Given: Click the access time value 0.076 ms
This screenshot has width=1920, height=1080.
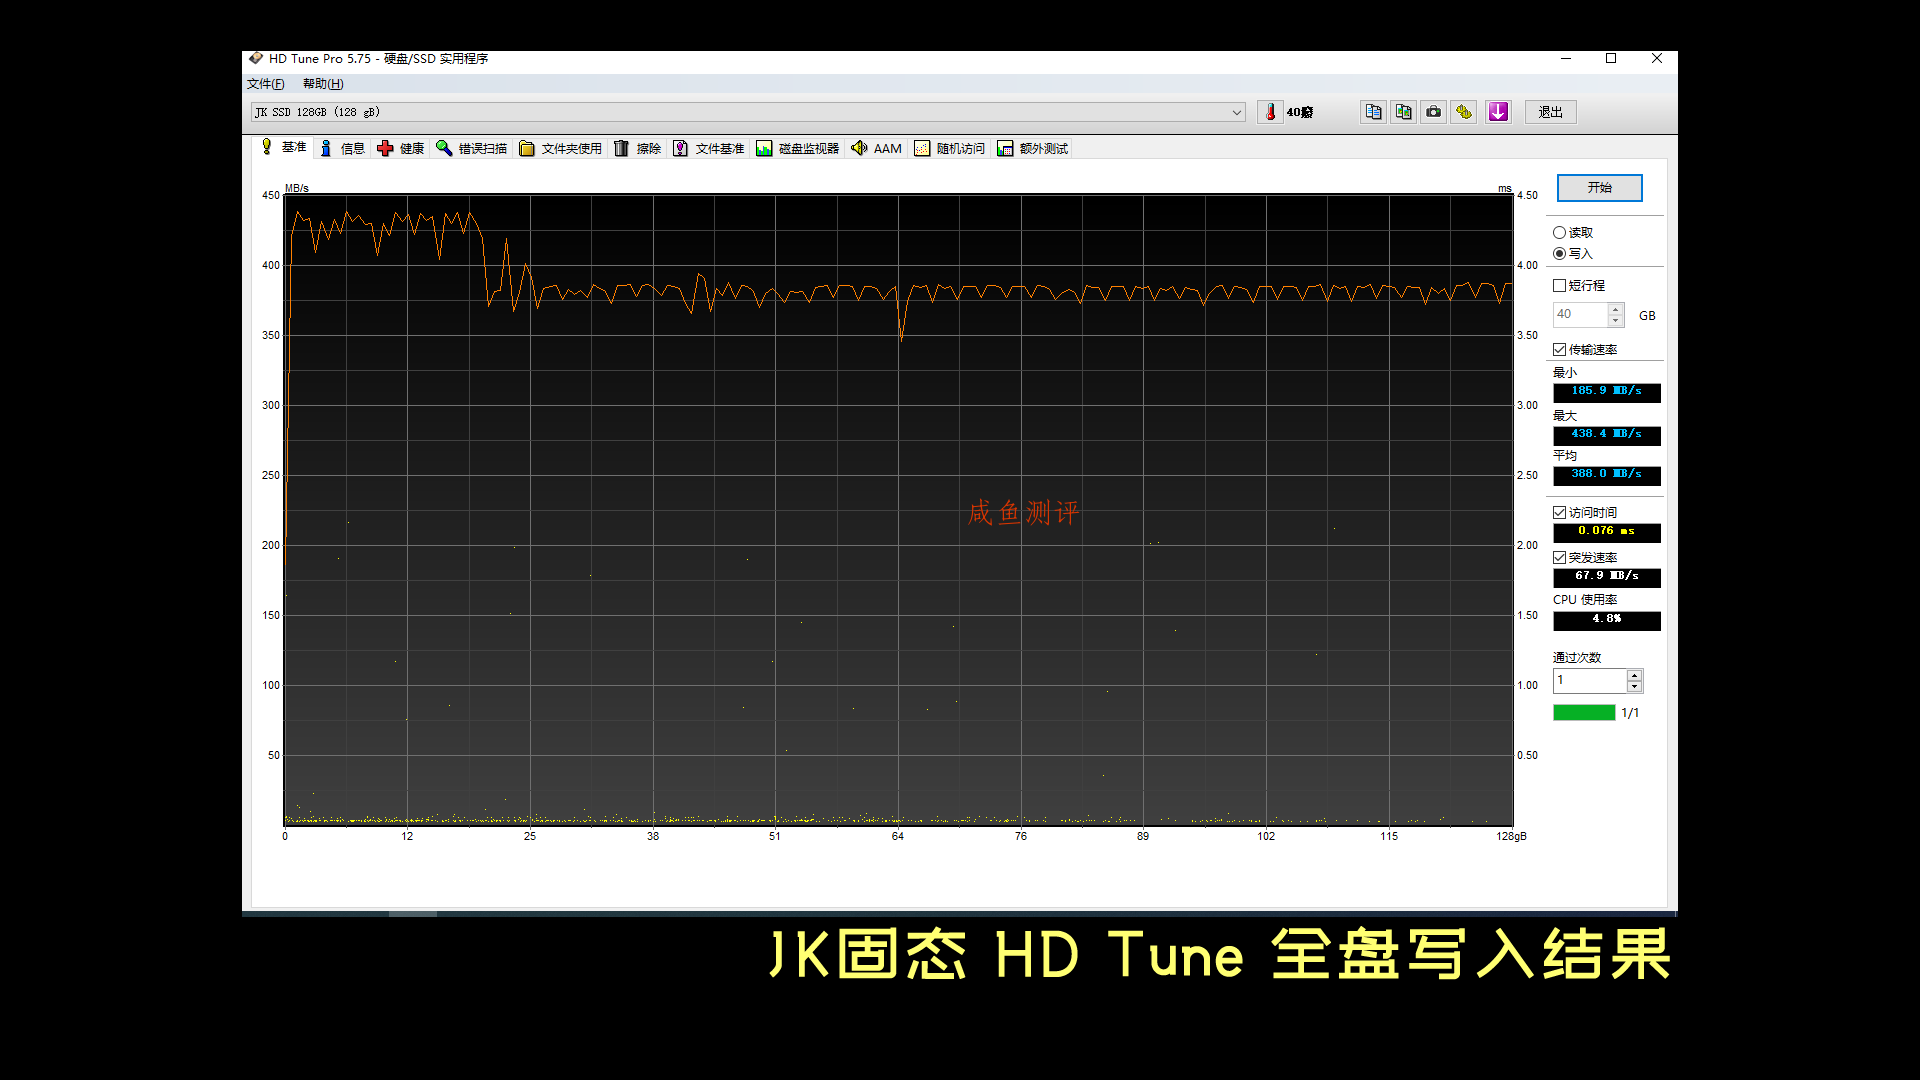Looking at the screenshot, I should pyautogui.click(x=1606, y=532).
